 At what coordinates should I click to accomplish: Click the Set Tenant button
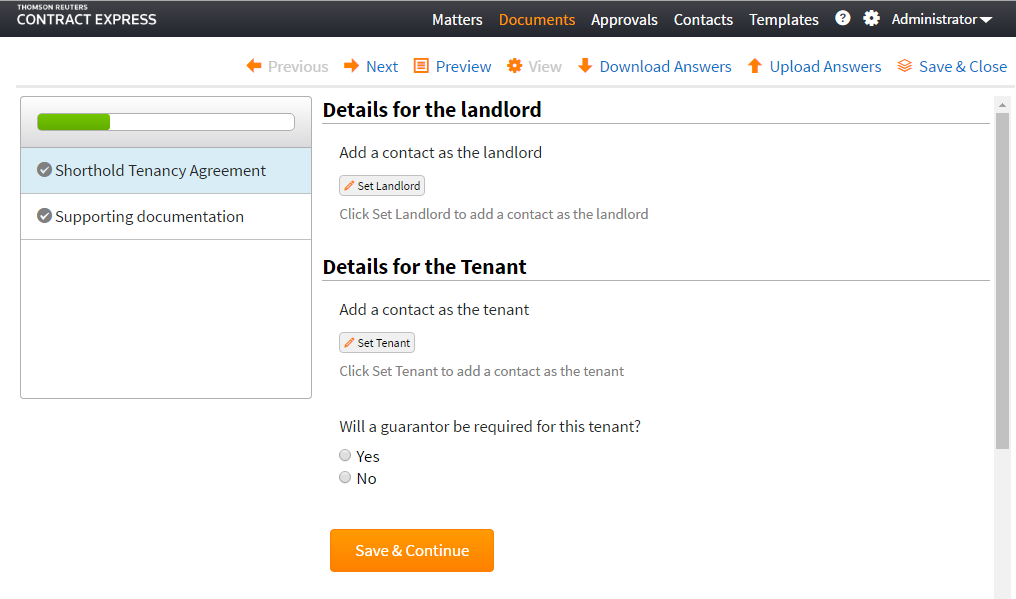coord(377,343)
